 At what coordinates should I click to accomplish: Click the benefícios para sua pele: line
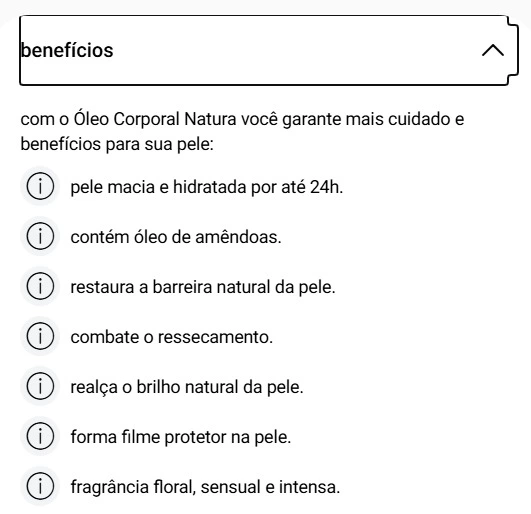tap(117, 144)
